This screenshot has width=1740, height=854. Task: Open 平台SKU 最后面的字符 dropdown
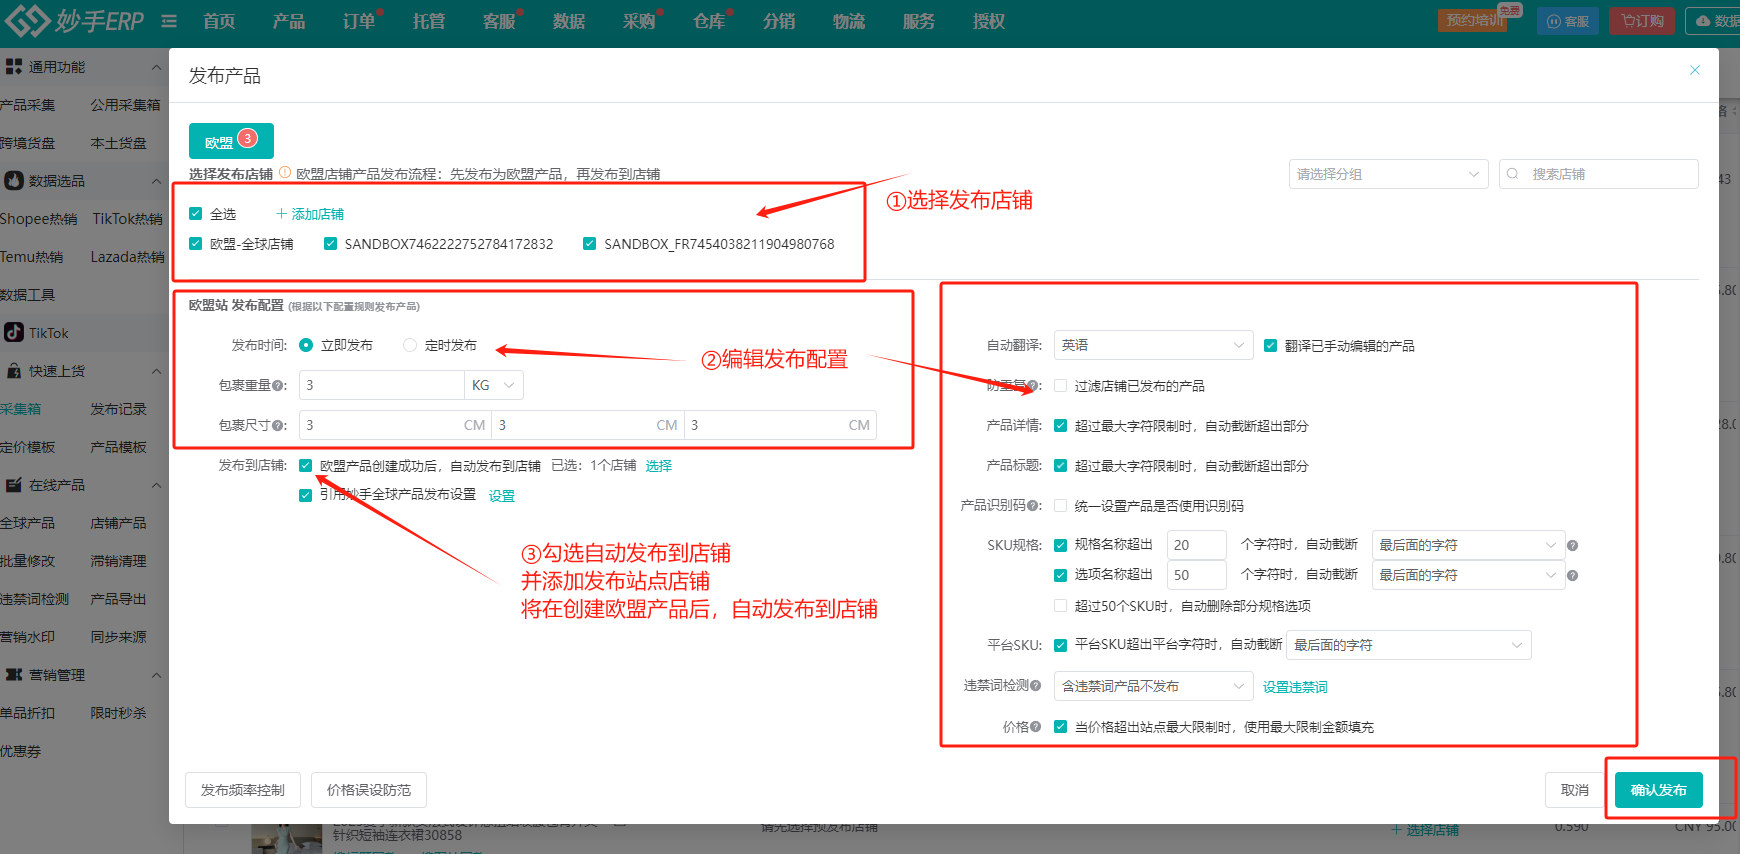click(x=1409, y=645)
